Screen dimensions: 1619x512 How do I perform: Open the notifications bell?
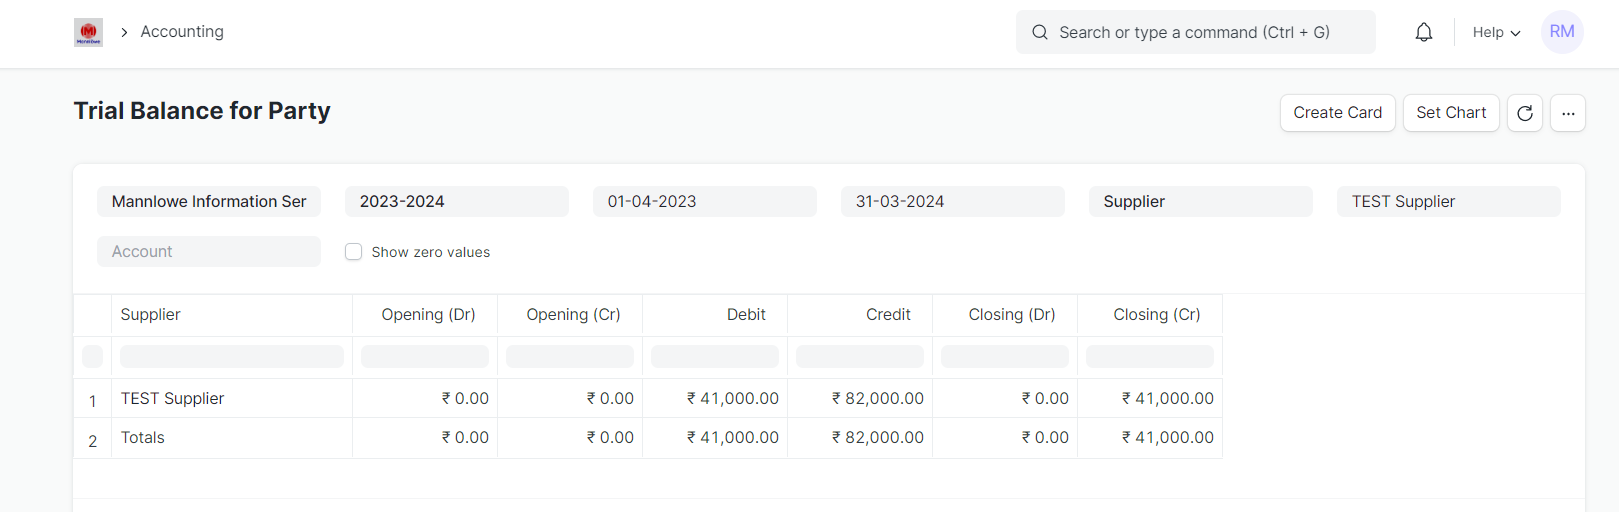pyautogui.click(x=1424, y=32)
